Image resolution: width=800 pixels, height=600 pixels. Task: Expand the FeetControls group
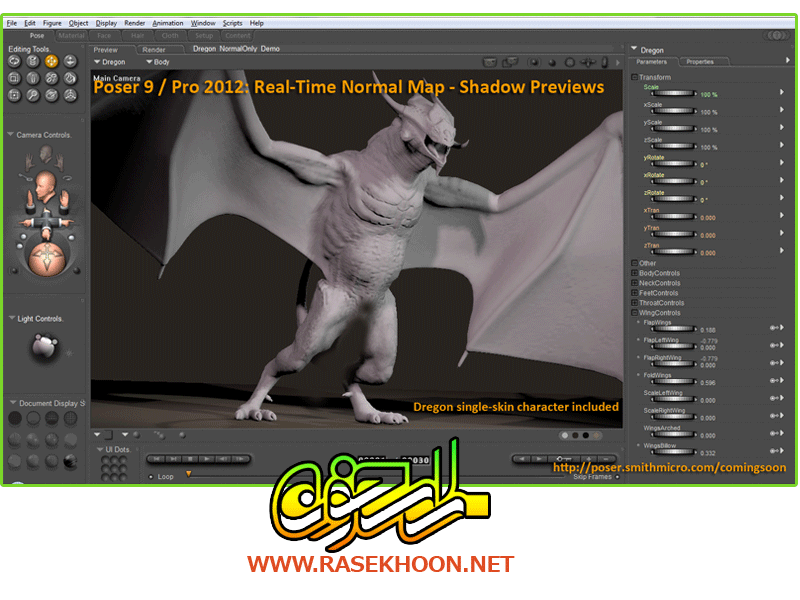pos(635,293)
